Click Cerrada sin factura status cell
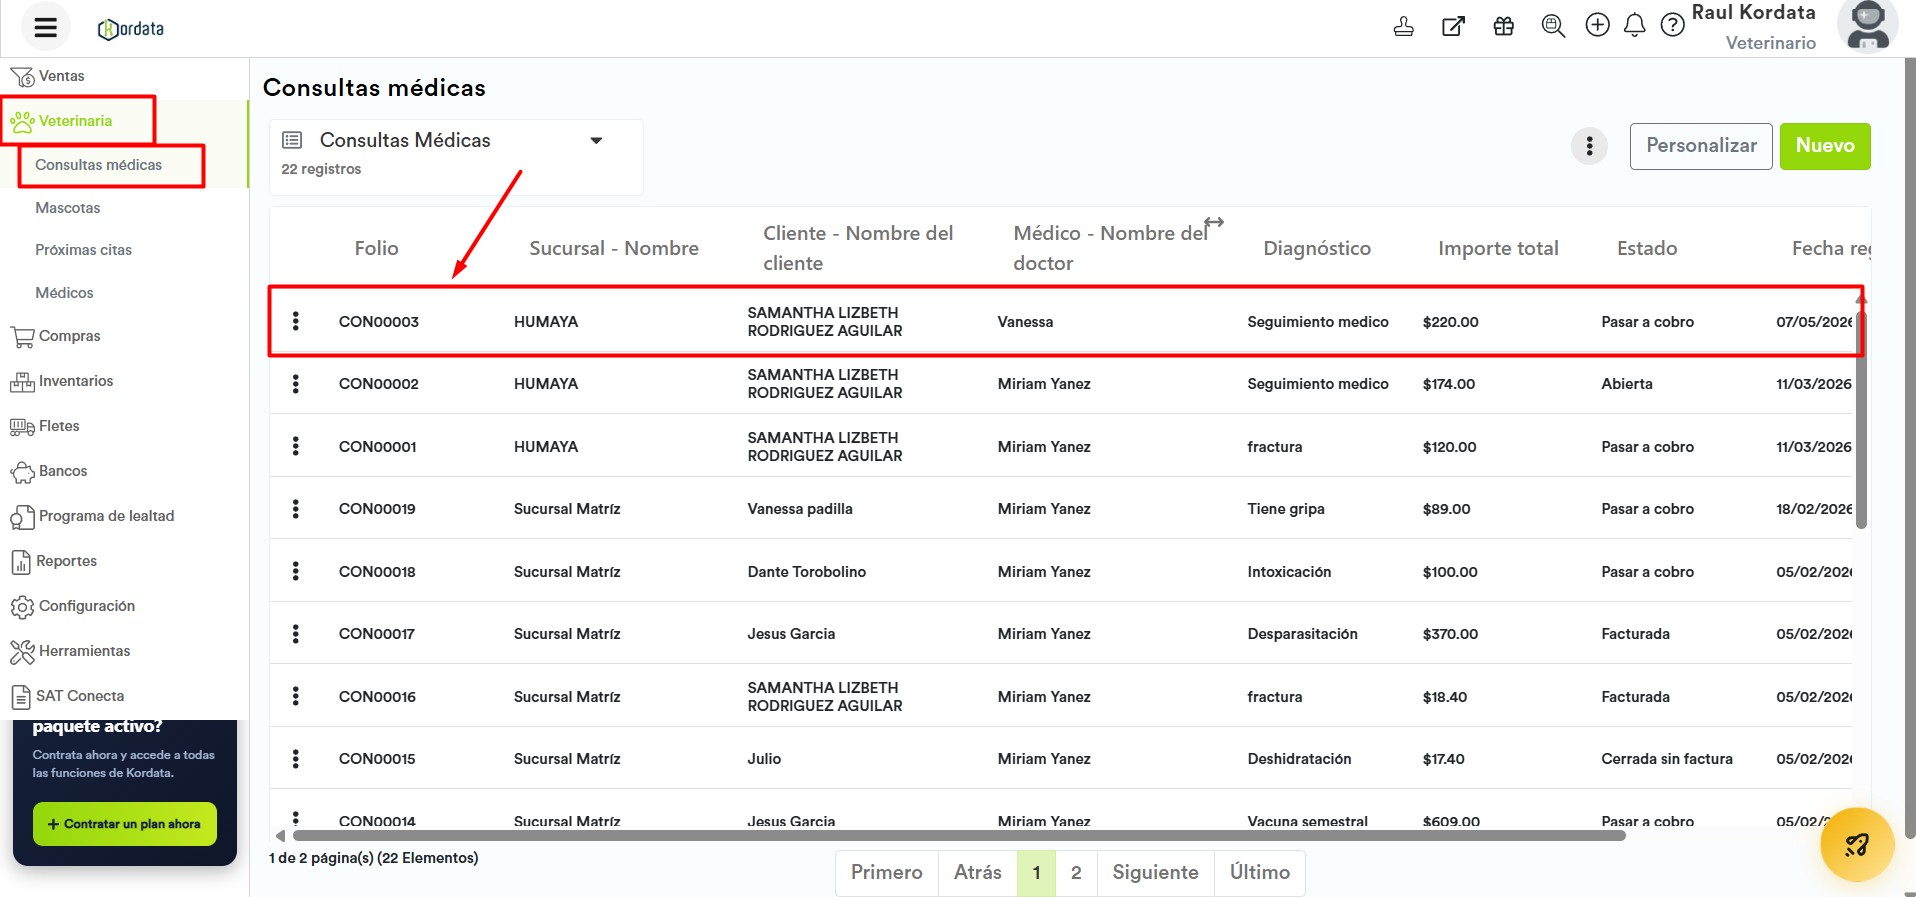Image resolution: width=1916 pixels, height=897 pixels. (x=1667, y=759)
